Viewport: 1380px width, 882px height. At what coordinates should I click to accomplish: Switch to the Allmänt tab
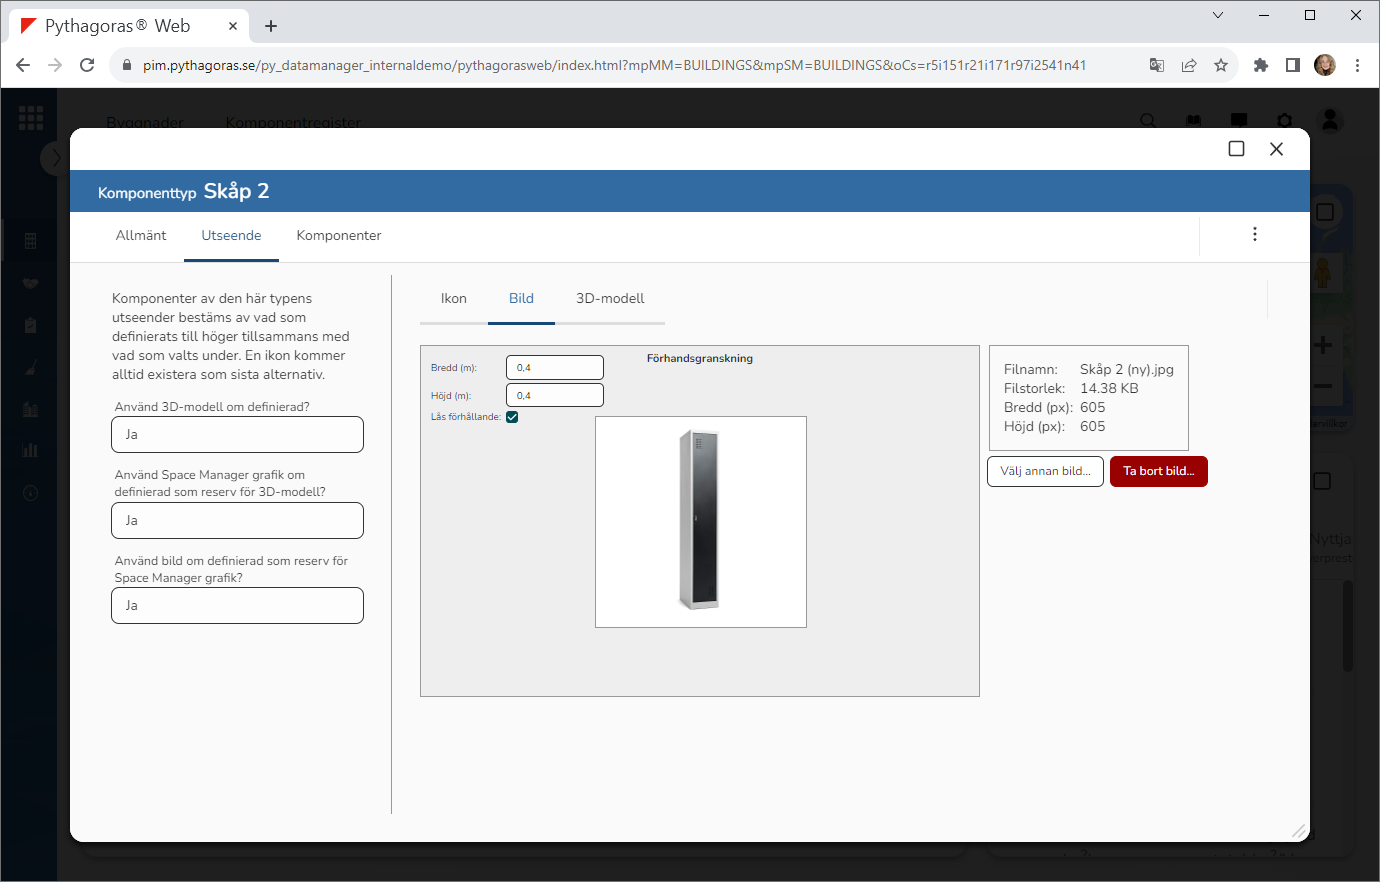point(141,236)
